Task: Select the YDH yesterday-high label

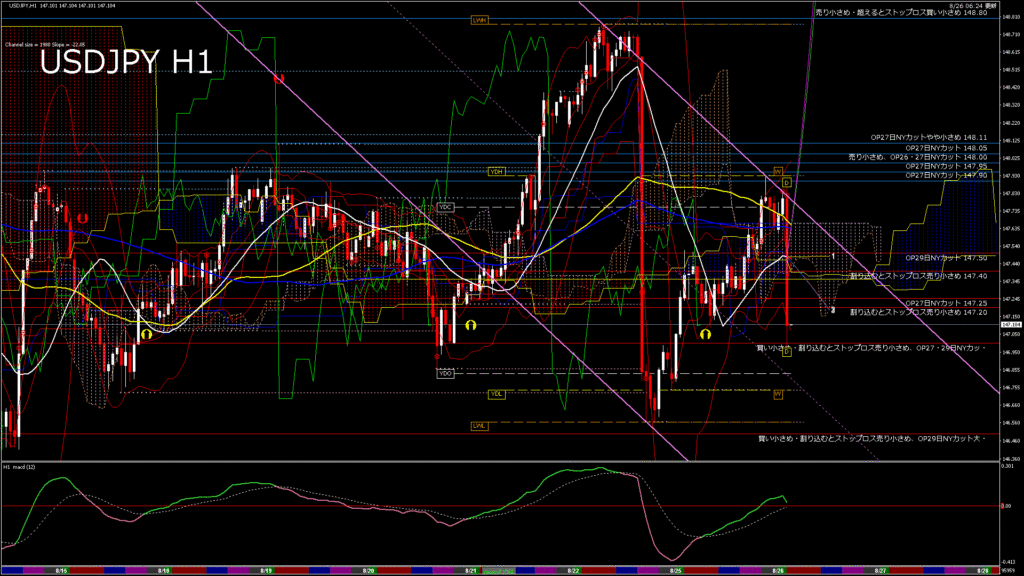Action: click(x=495, y=172)
